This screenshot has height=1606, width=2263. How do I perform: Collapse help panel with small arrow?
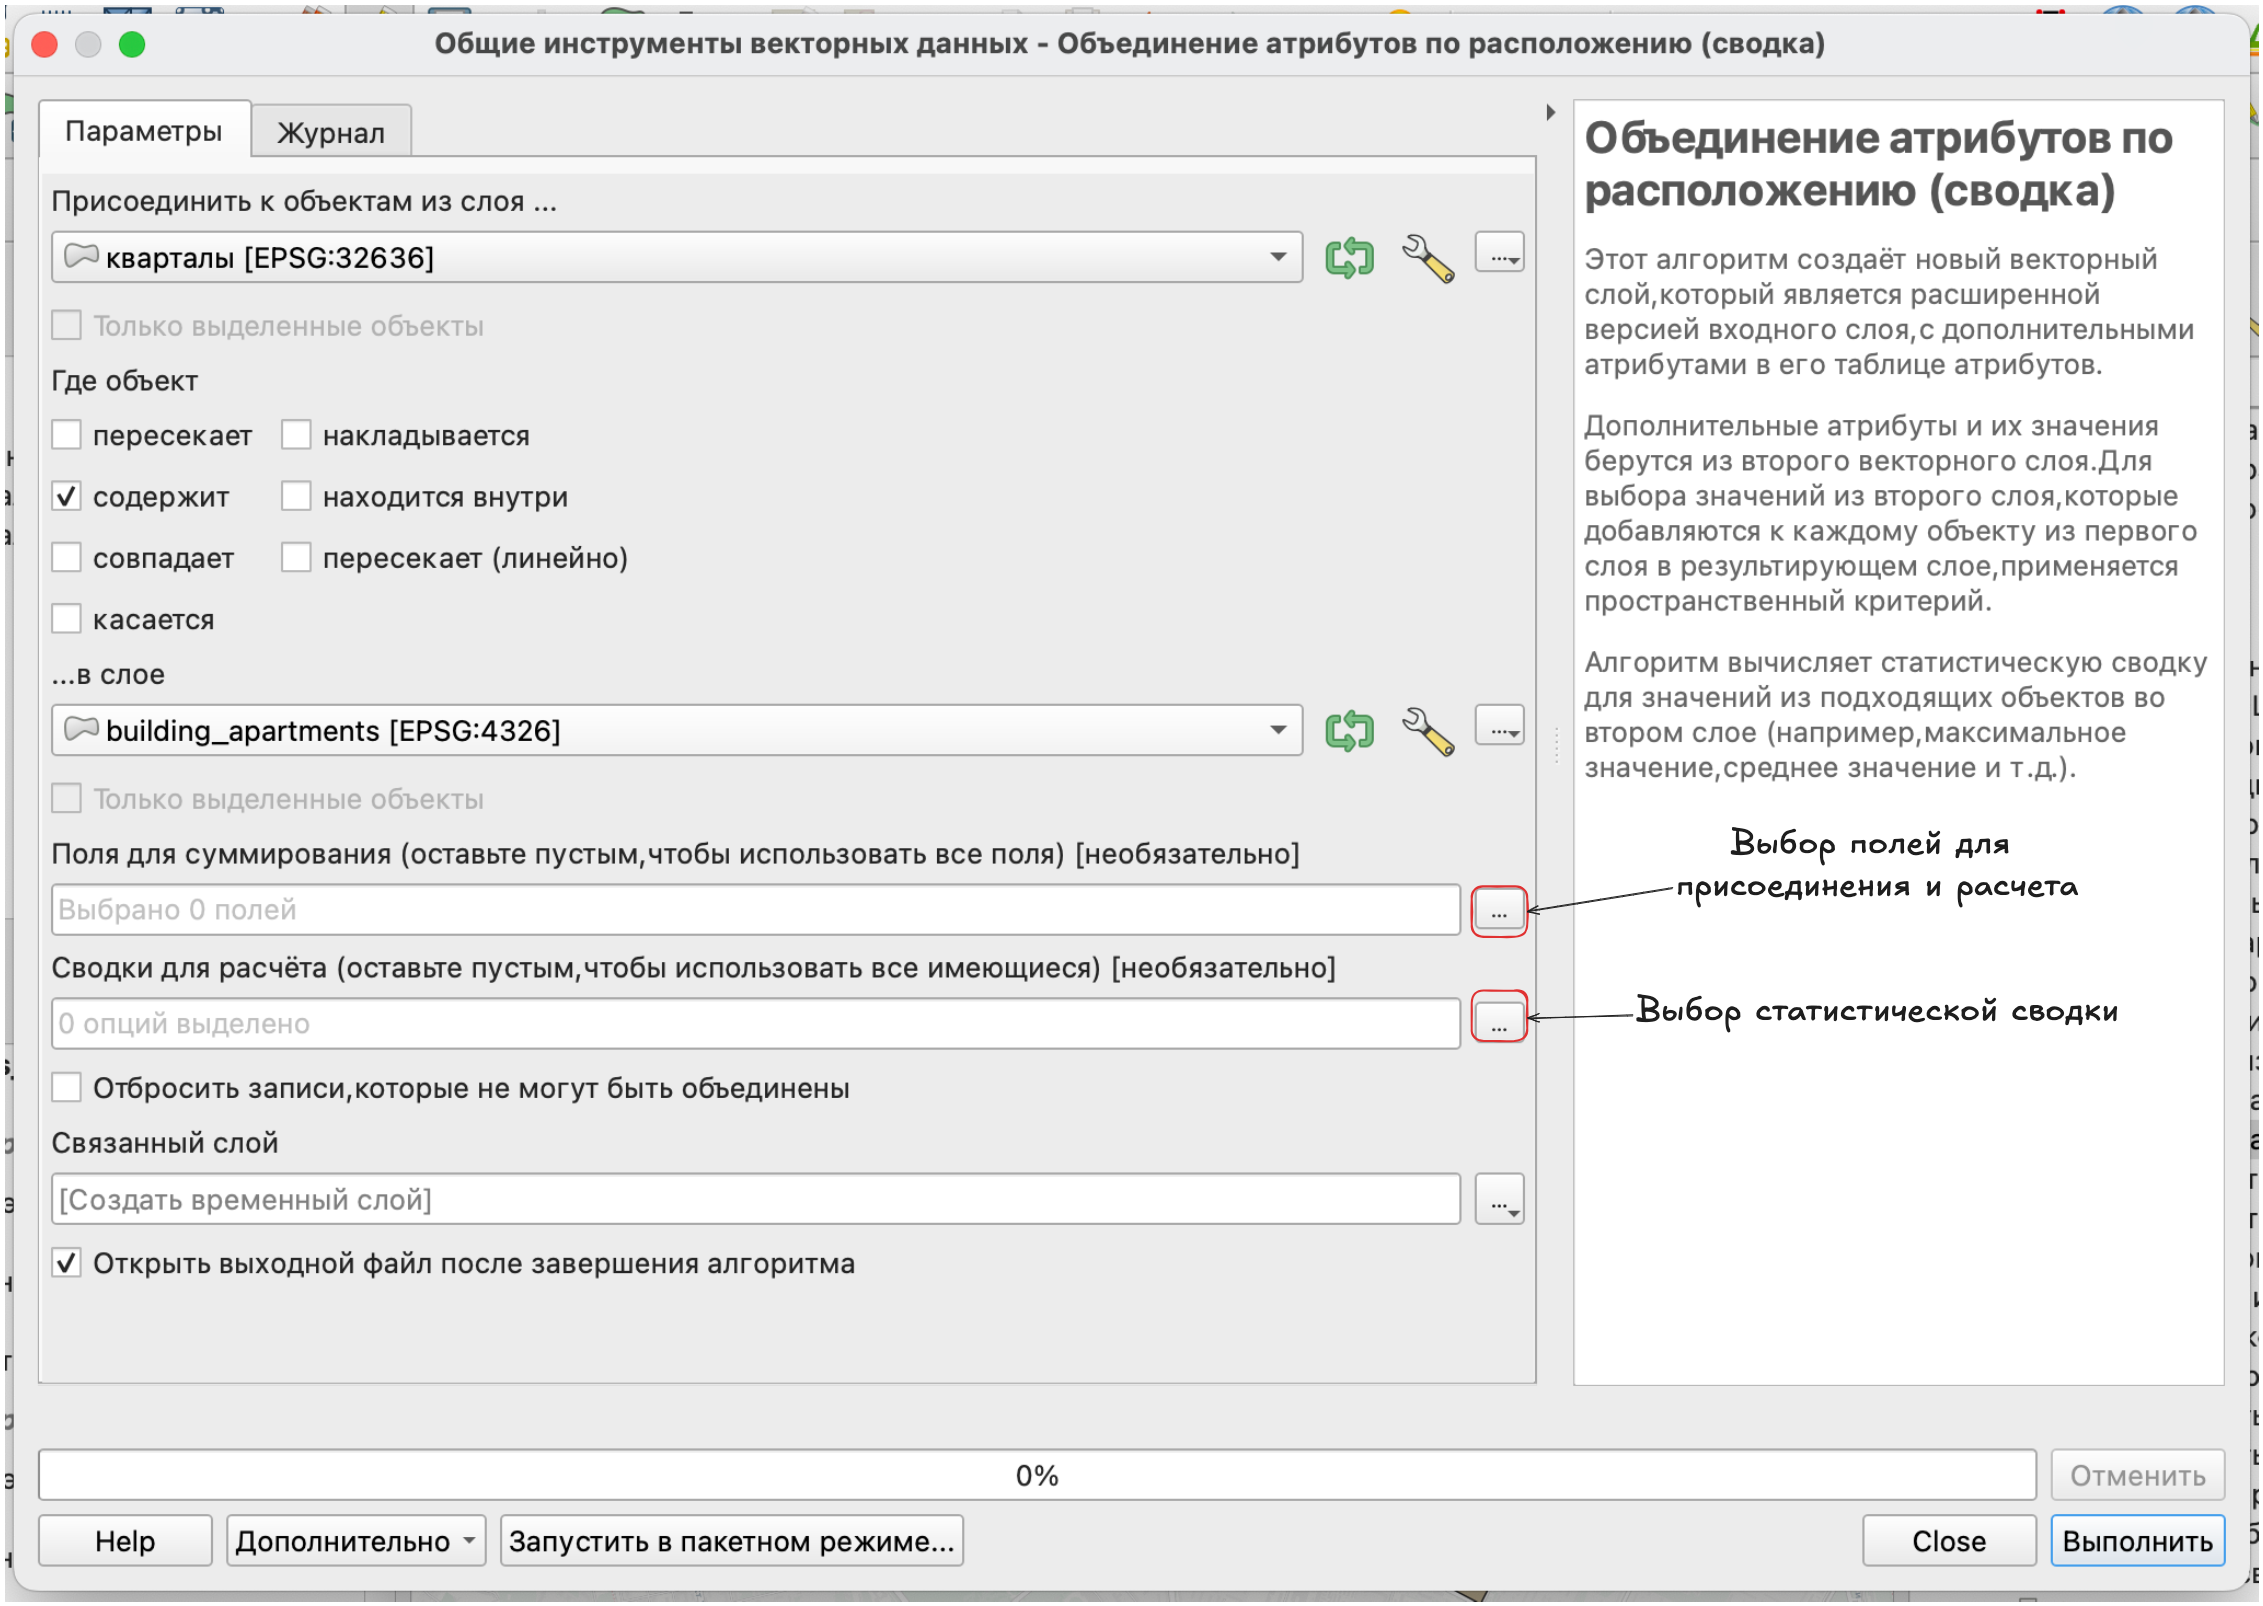point(1551,112)
